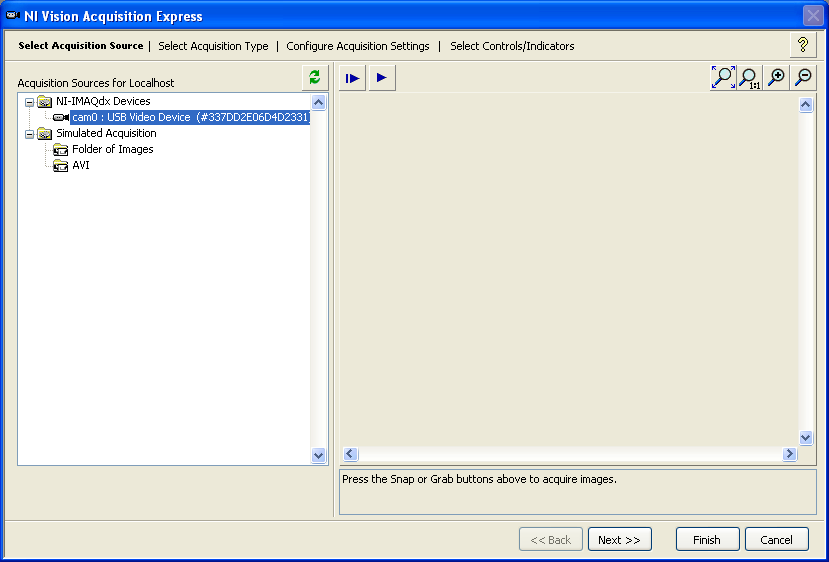Click the disabled << Back button
Viewport: 829px width, 562px height.
pos(551,539)
